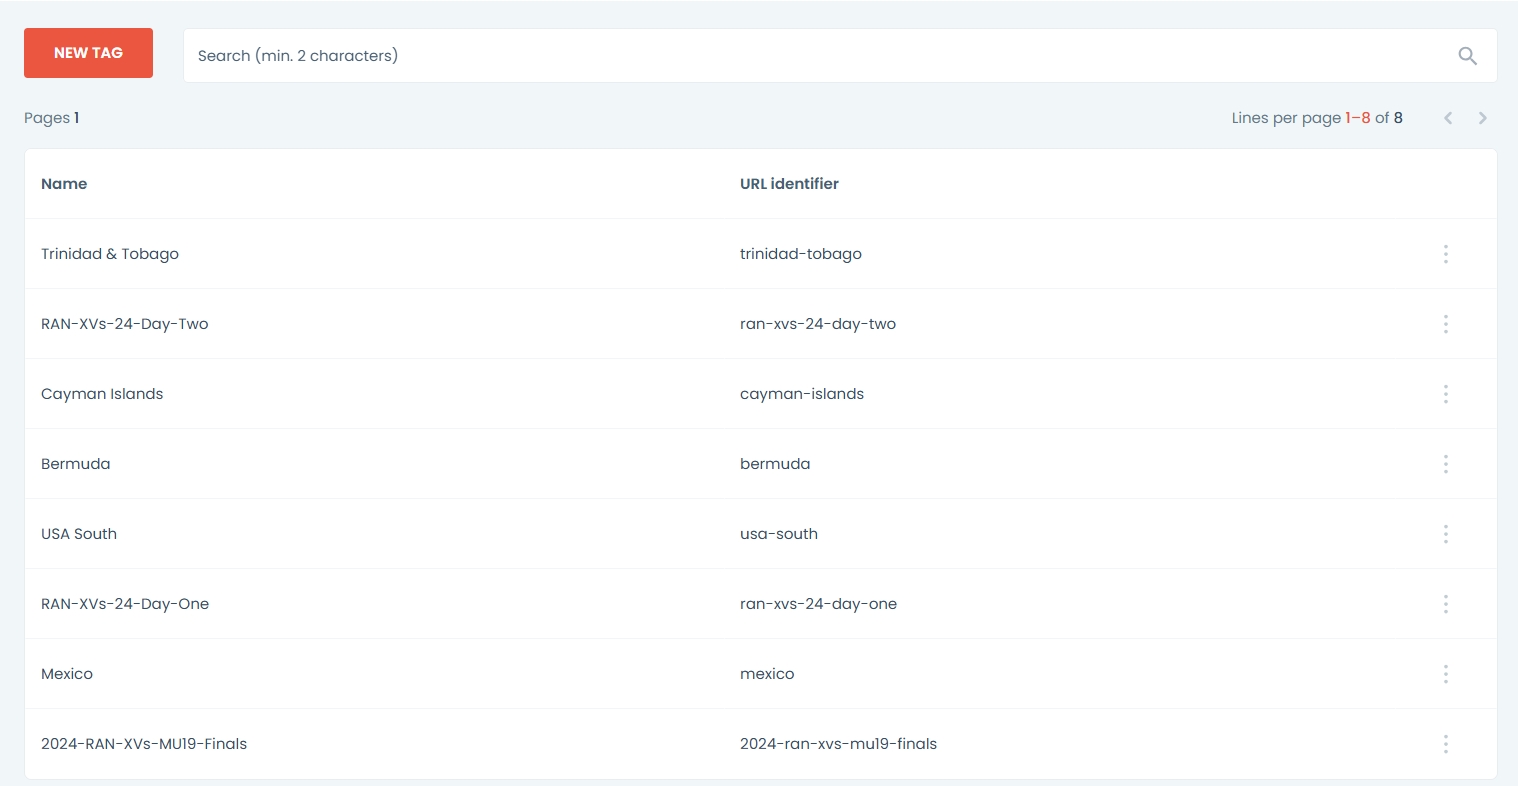
Task: Open options menu for Cayman Islands tag
Action: coord(1445,394)
